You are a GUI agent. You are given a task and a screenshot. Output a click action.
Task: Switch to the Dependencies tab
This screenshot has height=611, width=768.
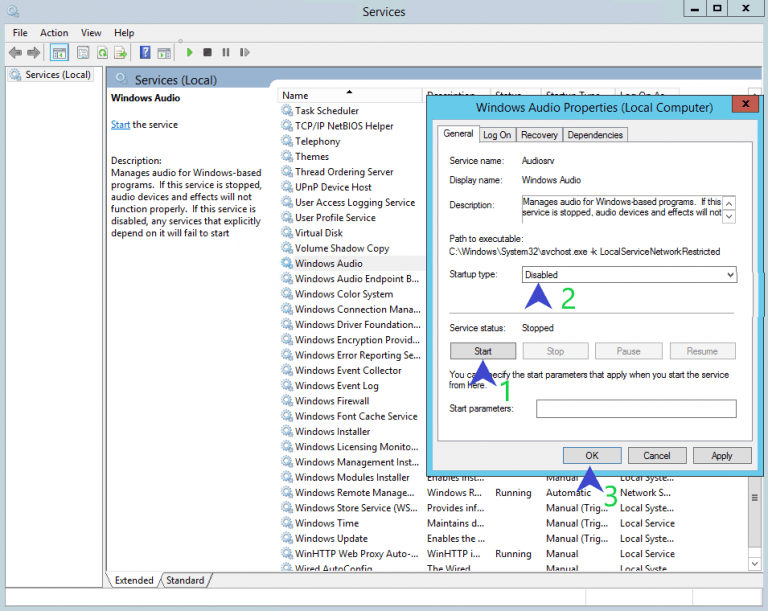[595, 135]
